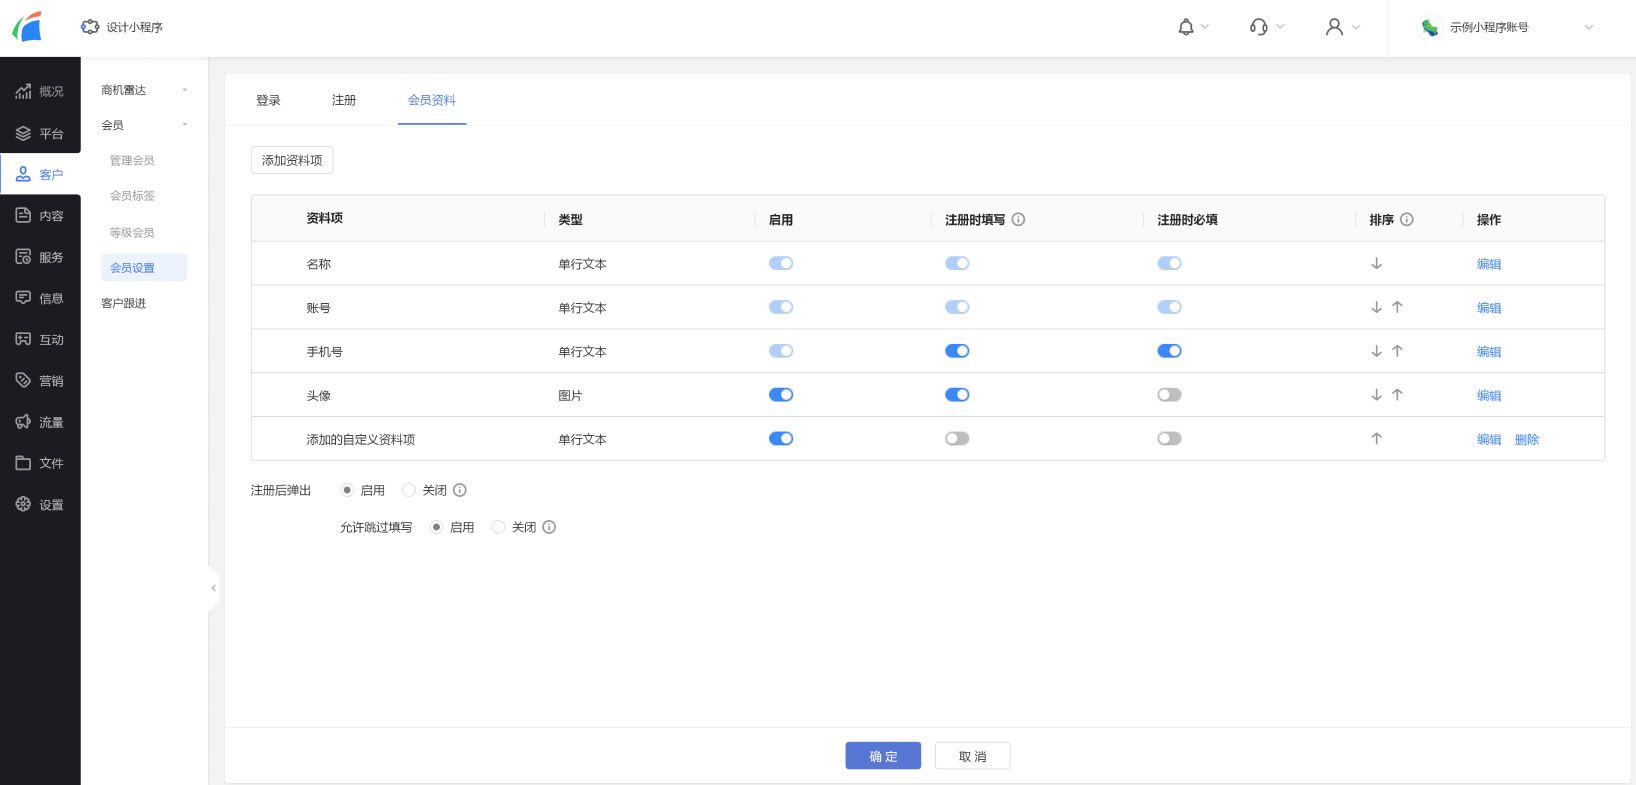Click 编辑 link for 名称 row
Screen dimensions: 1636x785
tap(1489, 264)
